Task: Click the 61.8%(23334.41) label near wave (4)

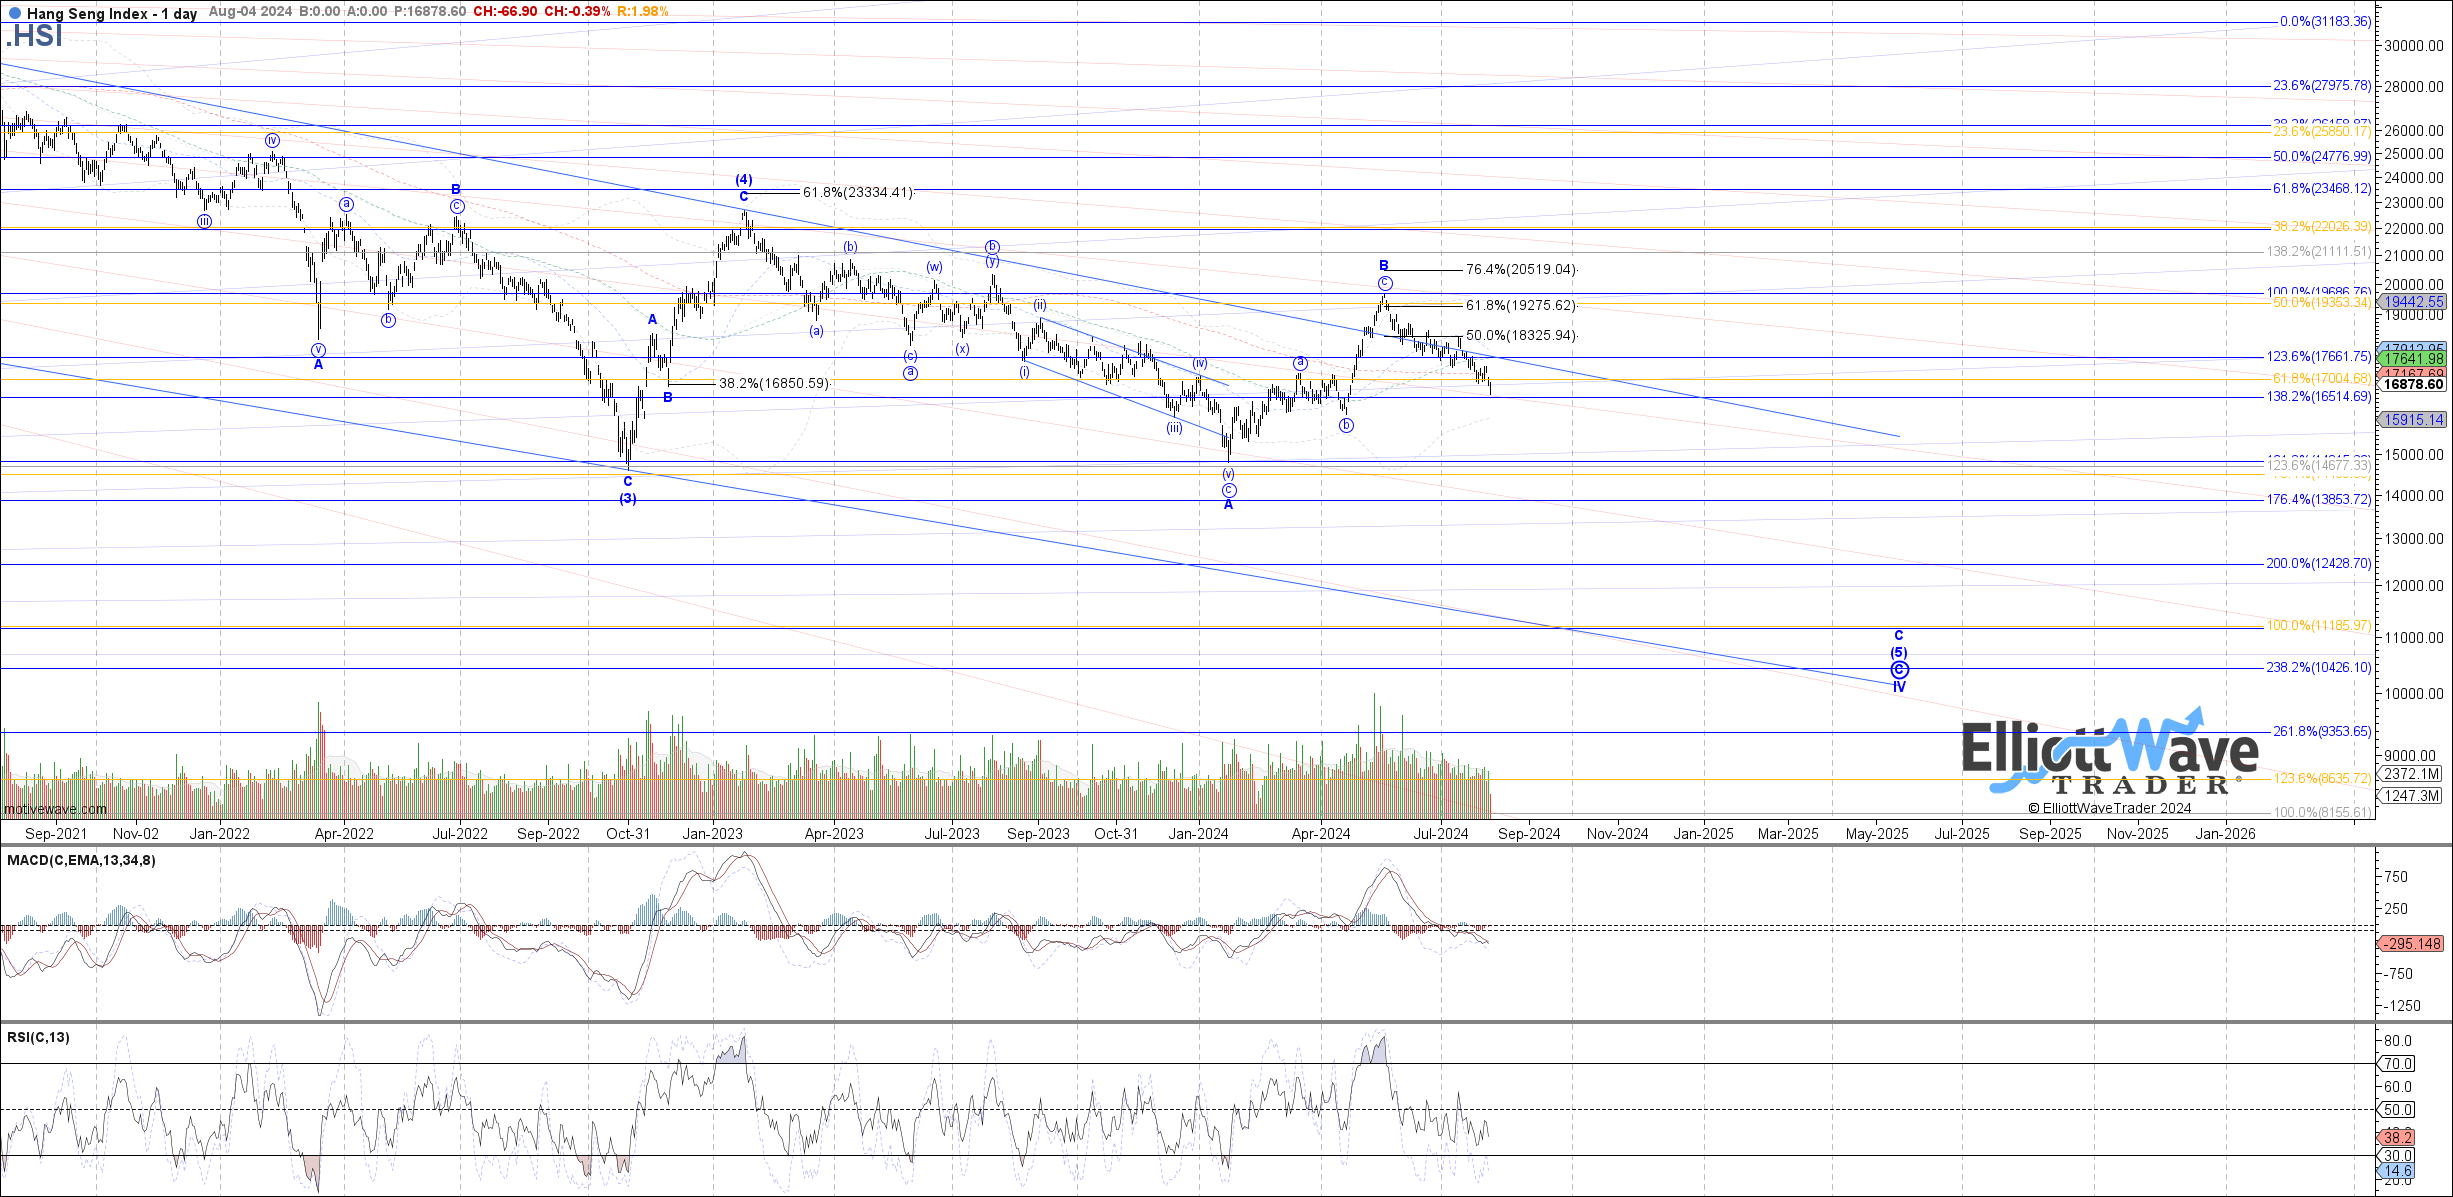Action: [858, 192]
